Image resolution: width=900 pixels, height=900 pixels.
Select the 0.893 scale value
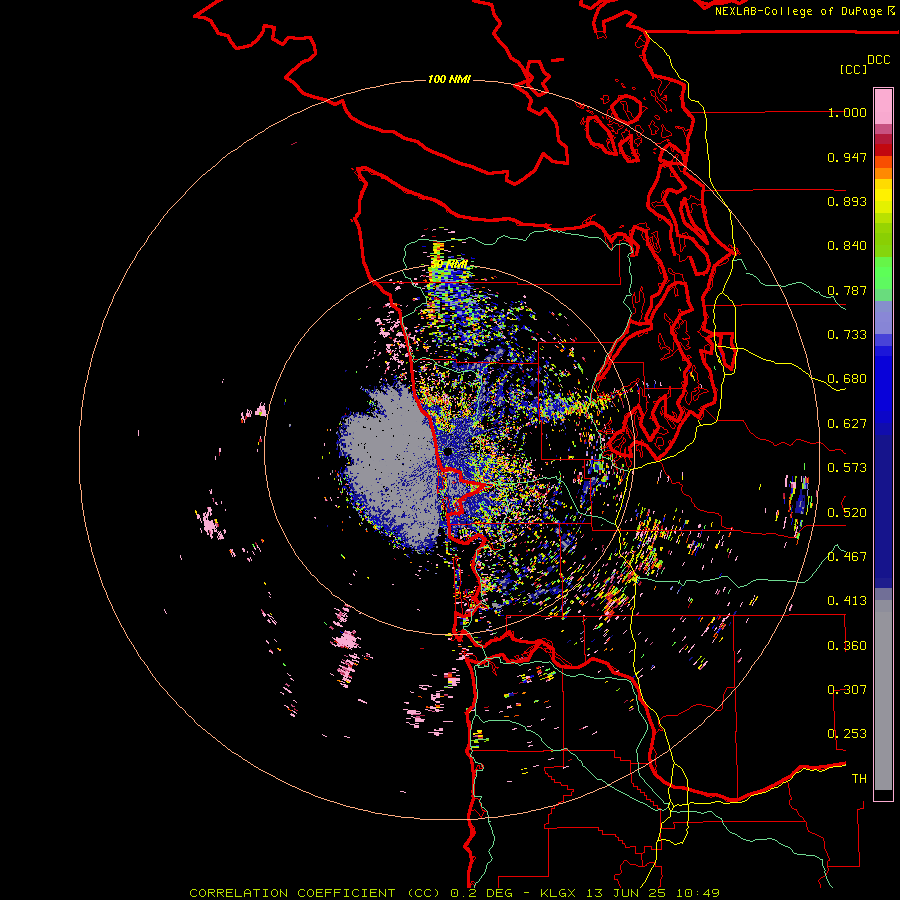pyautogui.click(x=847, y=201)
